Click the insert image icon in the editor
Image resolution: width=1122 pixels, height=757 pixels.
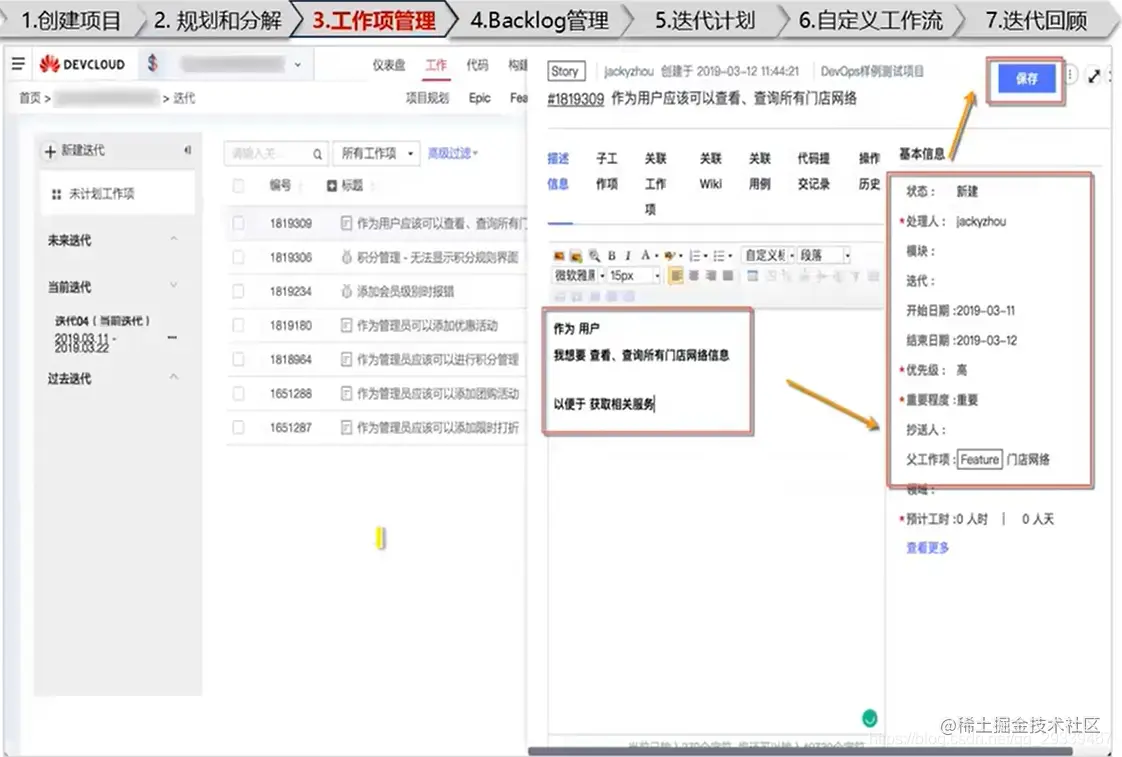tap(559, 254)
